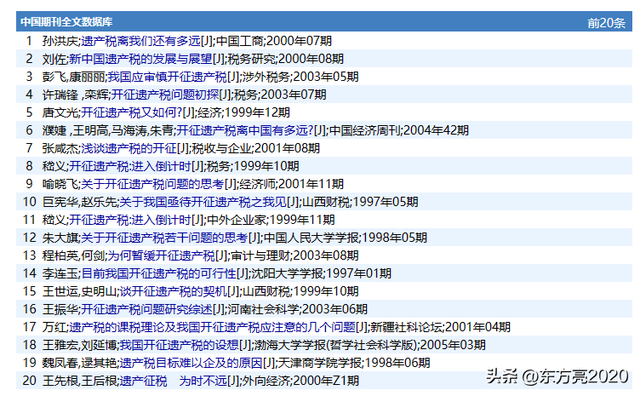Open the article 新中国遗产税的发展与展望
The width and height of the screenshot is (640, 396).
141,59
